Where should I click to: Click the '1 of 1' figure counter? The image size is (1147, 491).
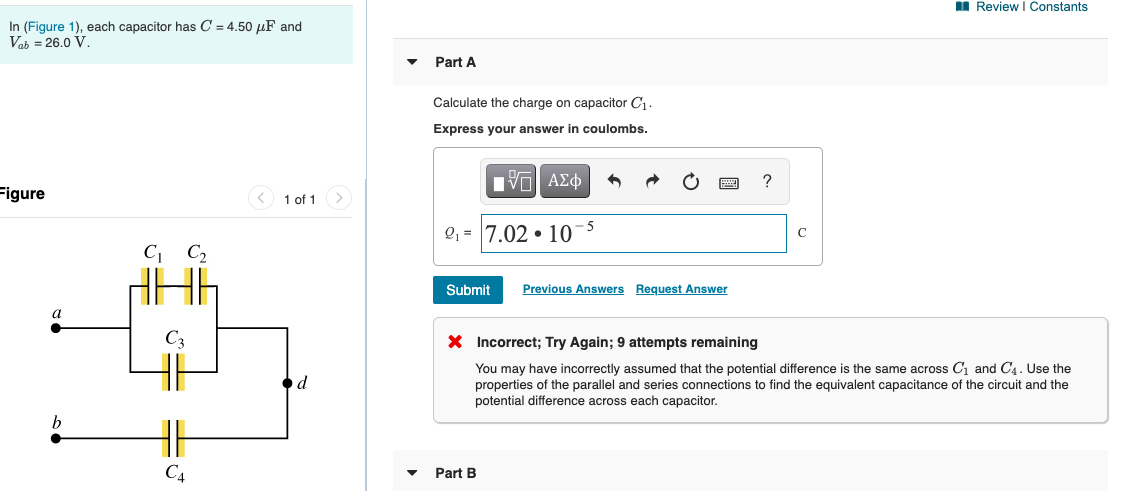click(x=300, y=199)
